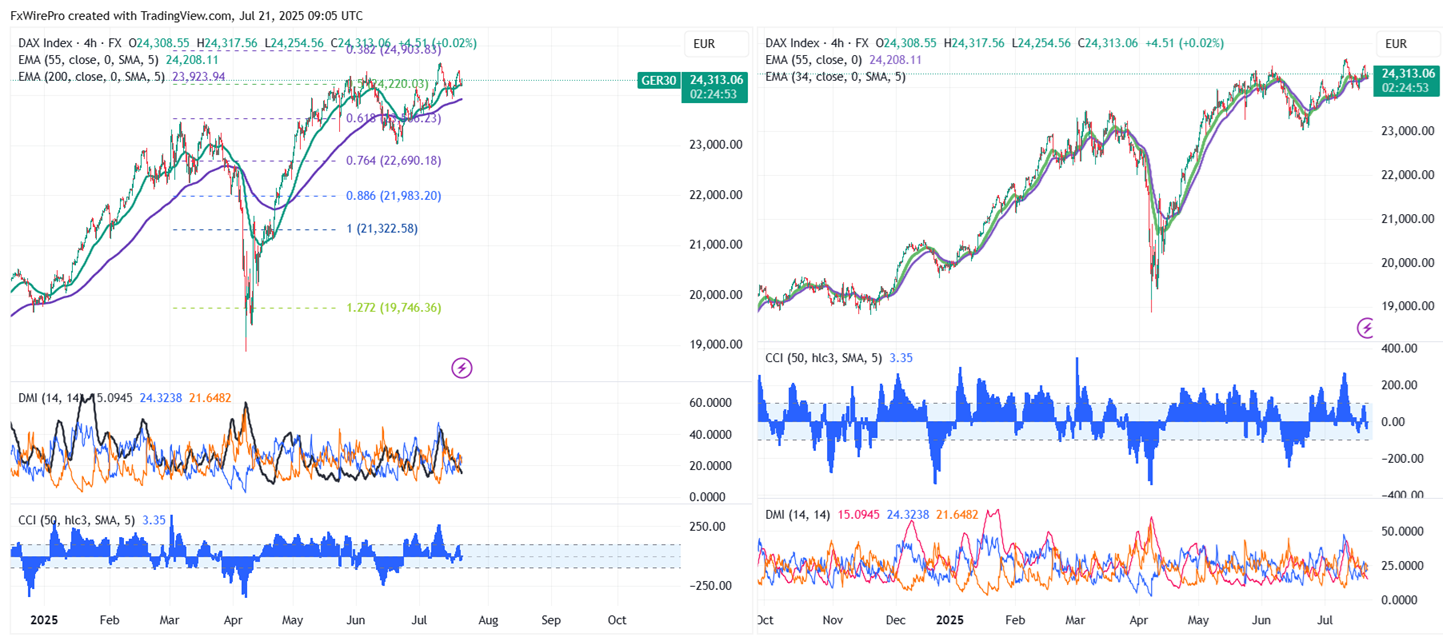
Task: Click Apr on left chart time axis
Action: click(232, 620)
